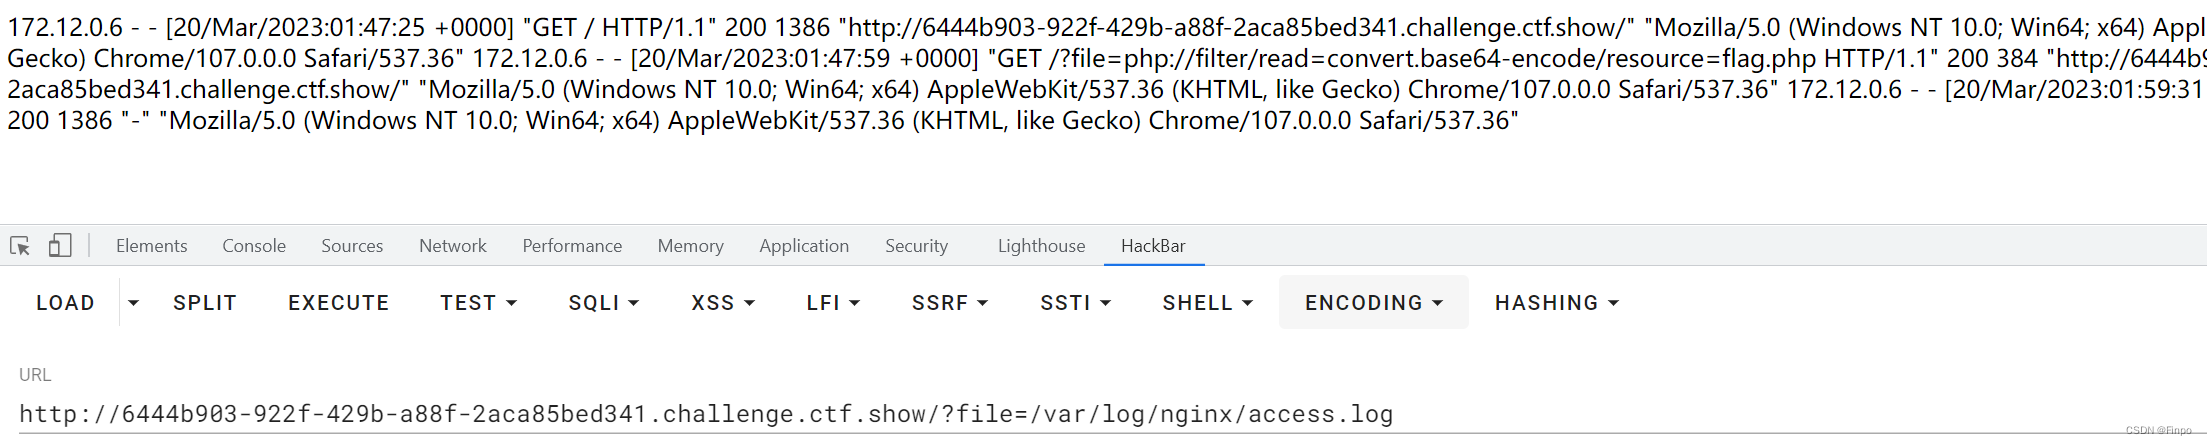Toggle the device toolbar icon

pos(60,246)
